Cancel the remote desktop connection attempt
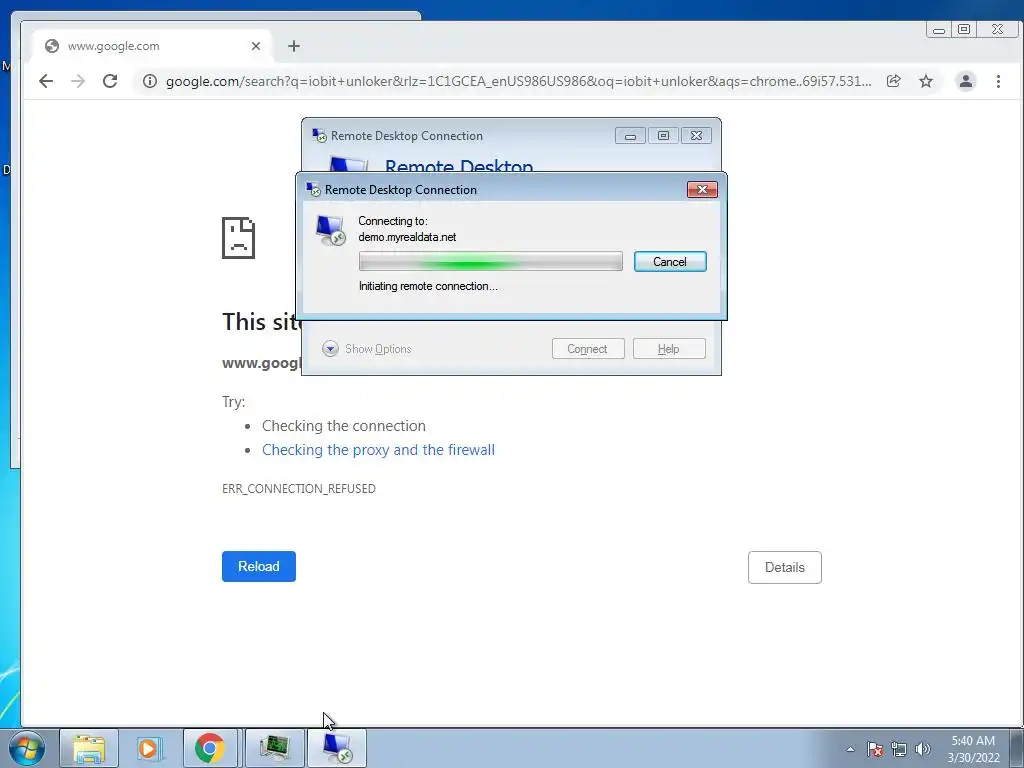Image resolution: width=1024 pixels, height=768 pixels. click(670, 261)
